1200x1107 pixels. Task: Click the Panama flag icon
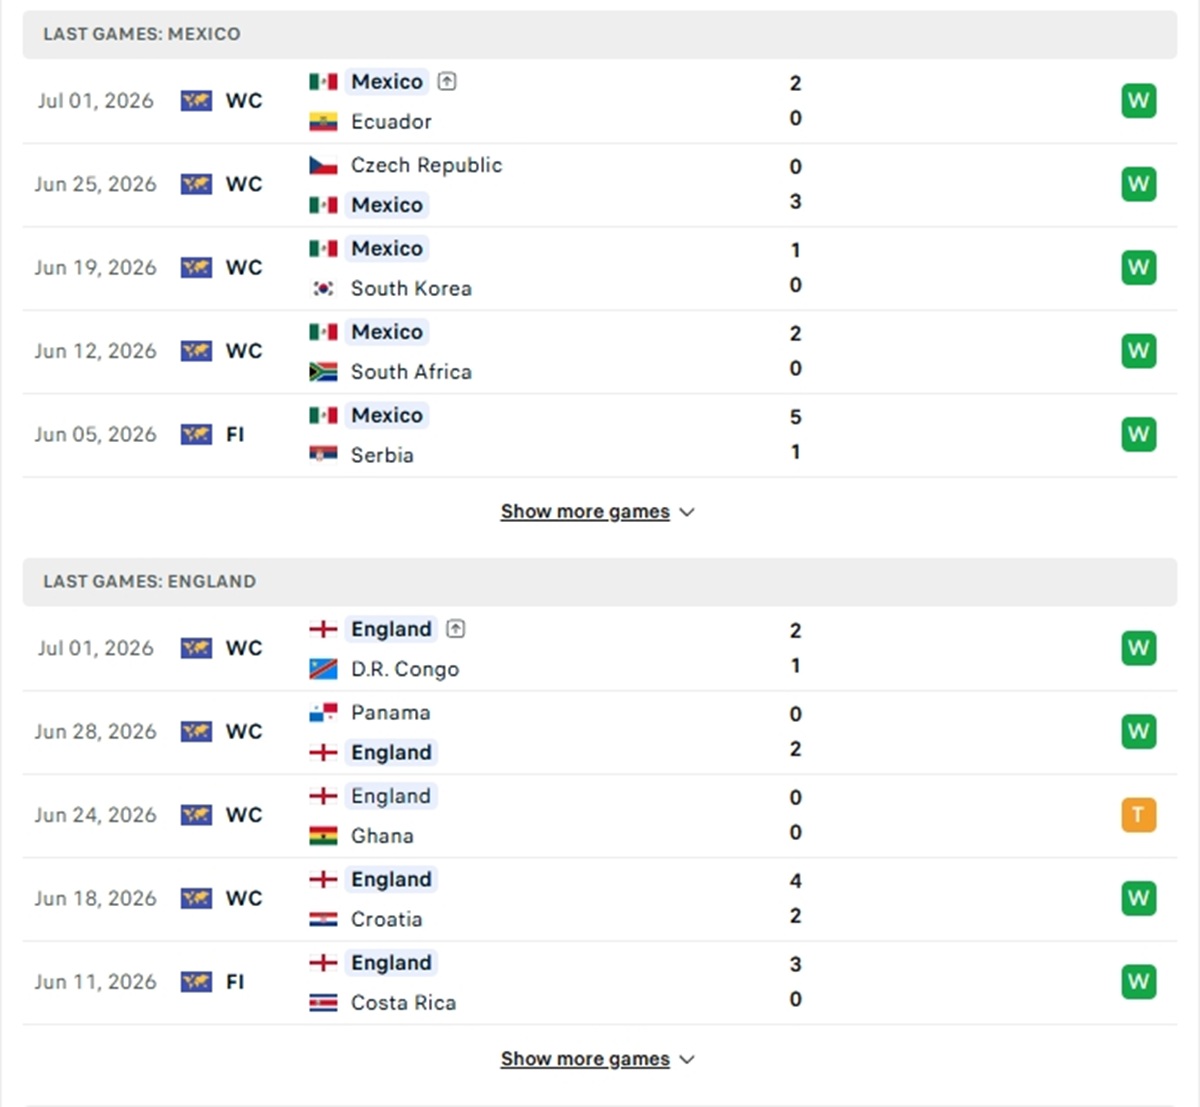pyautogui.click(x=323, y=713)
